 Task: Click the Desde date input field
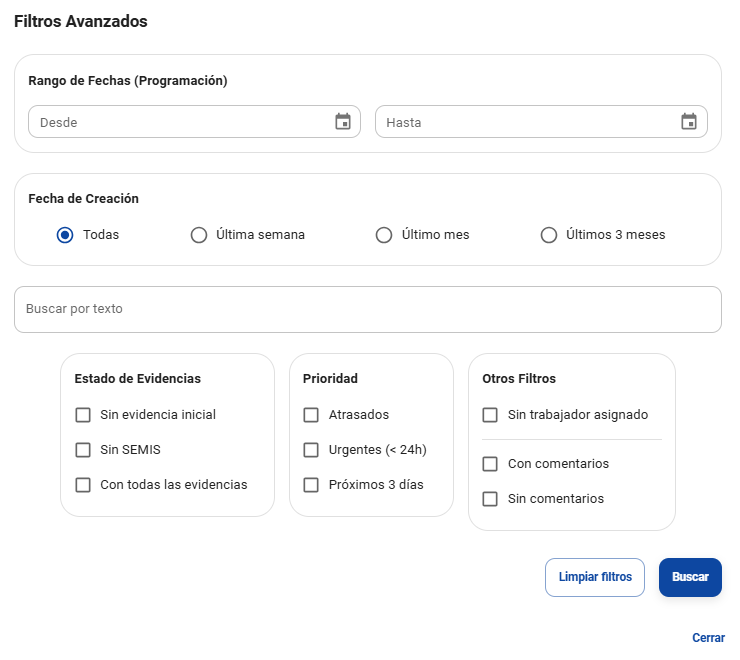tap(180, 122)
